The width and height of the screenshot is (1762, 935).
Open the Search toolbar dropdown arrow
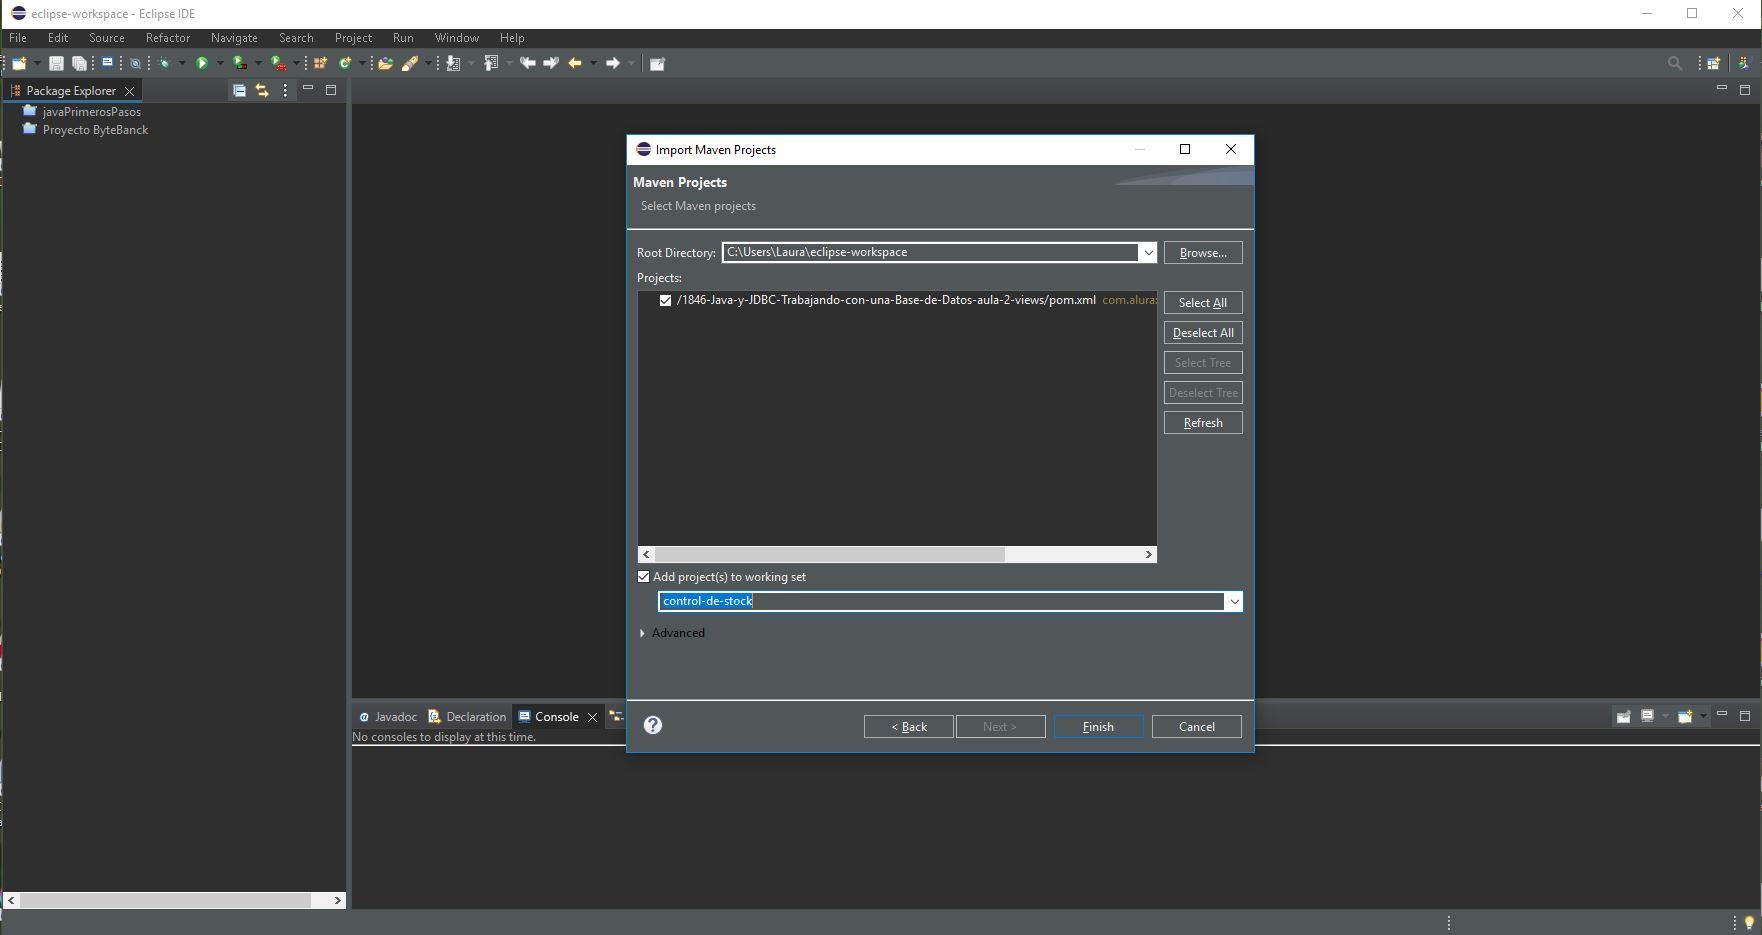click(x=428, y=63)
